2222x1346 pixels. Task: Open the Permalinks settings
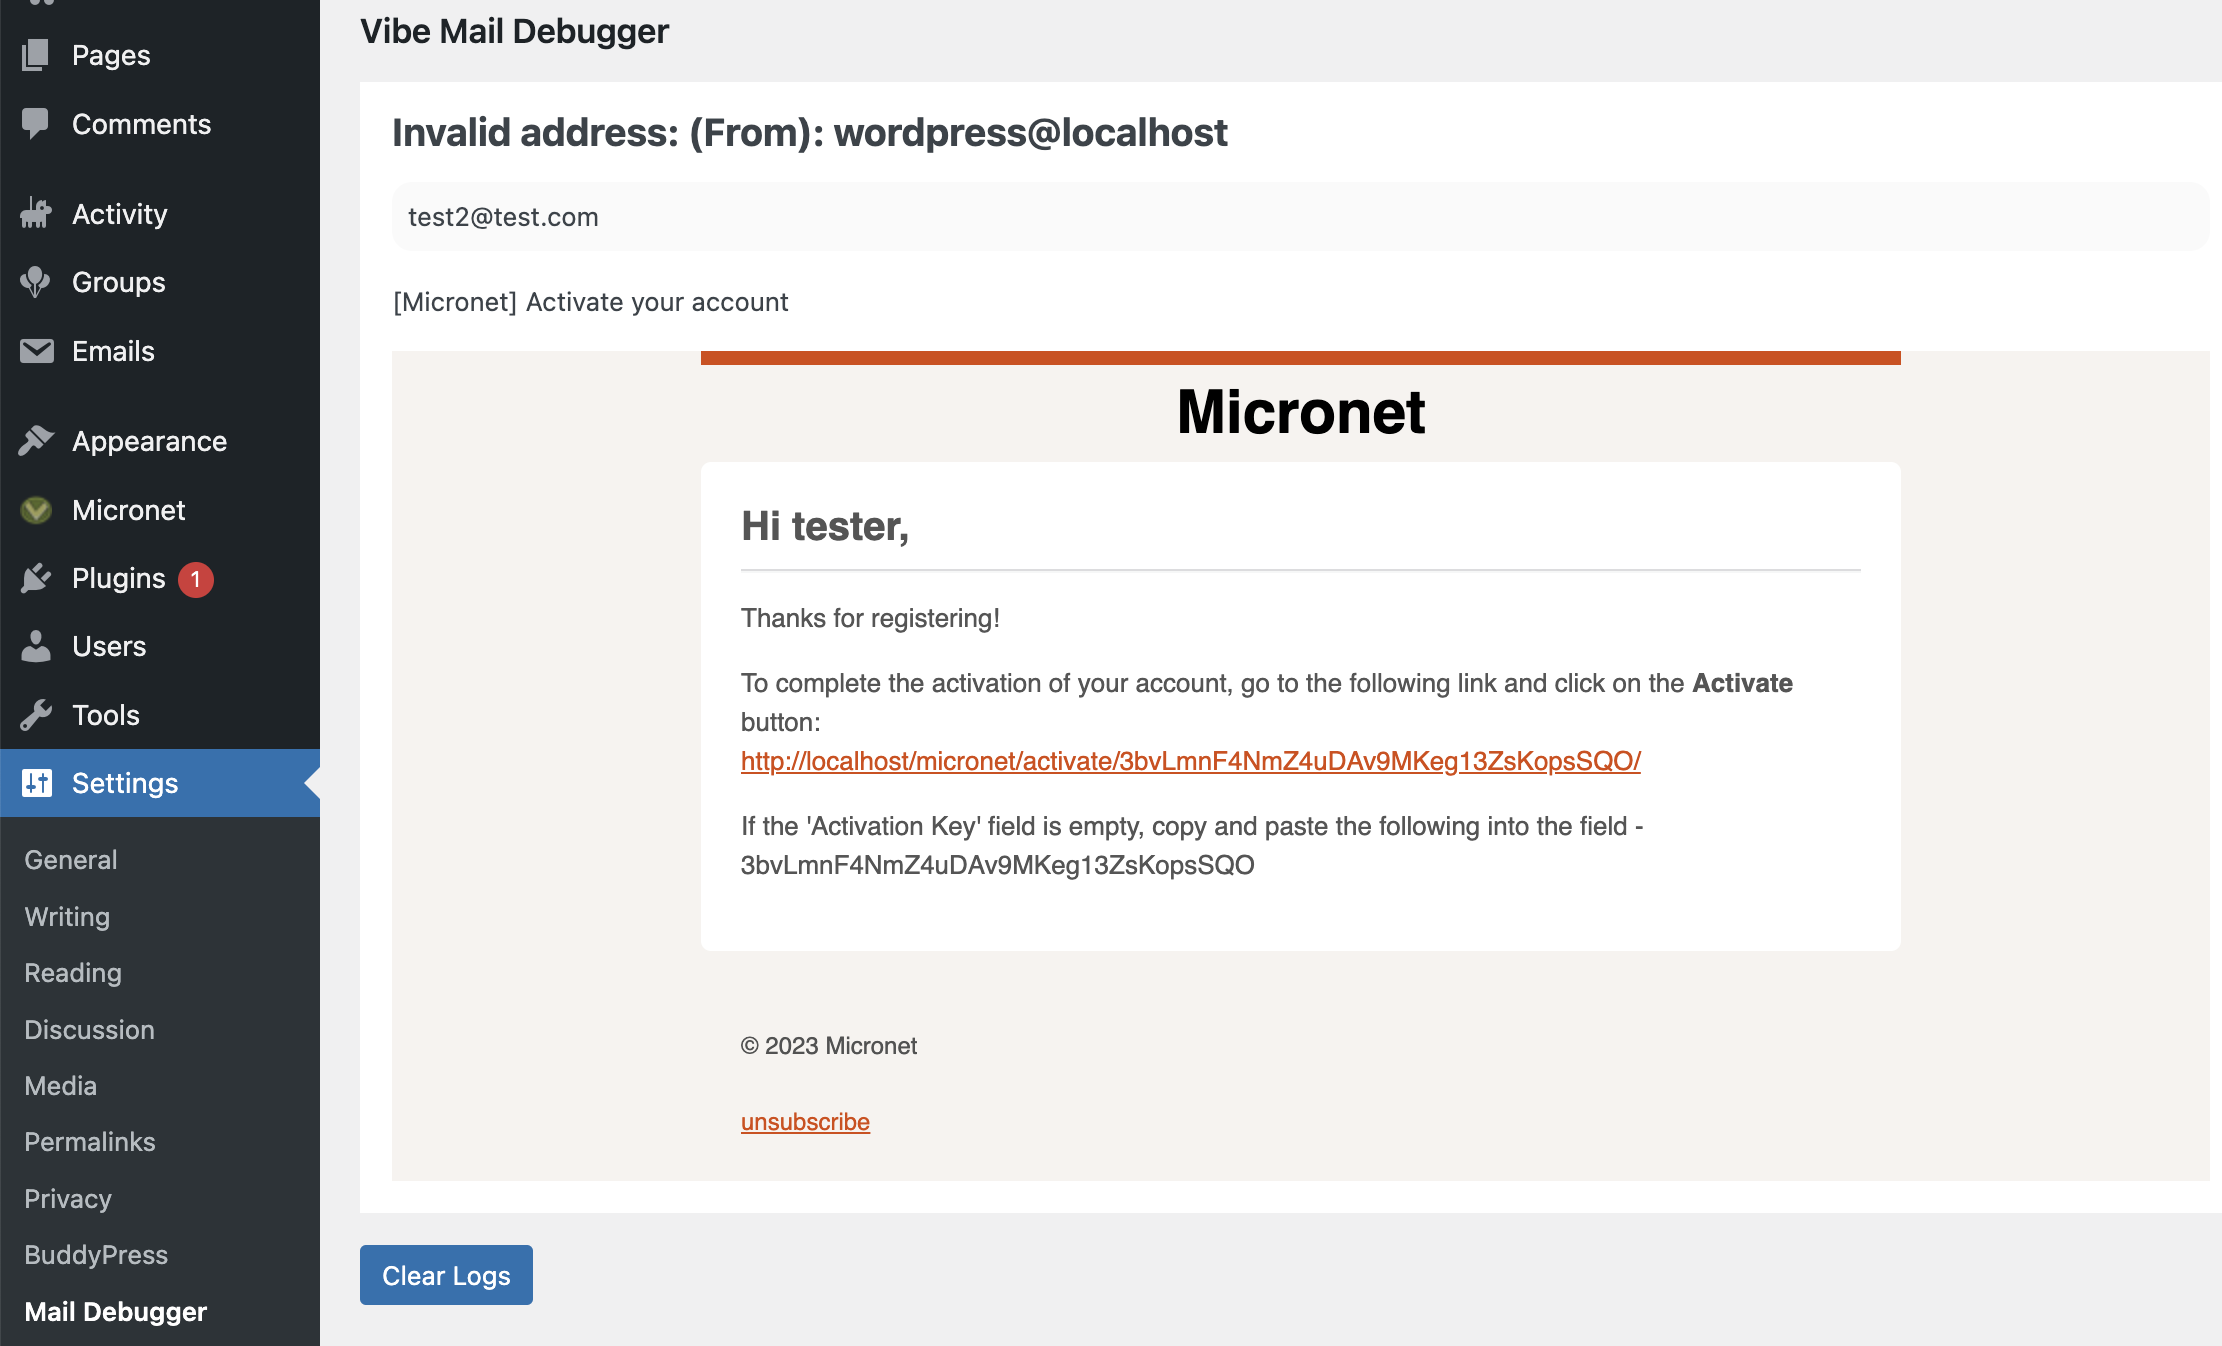tap(89, 1141)
